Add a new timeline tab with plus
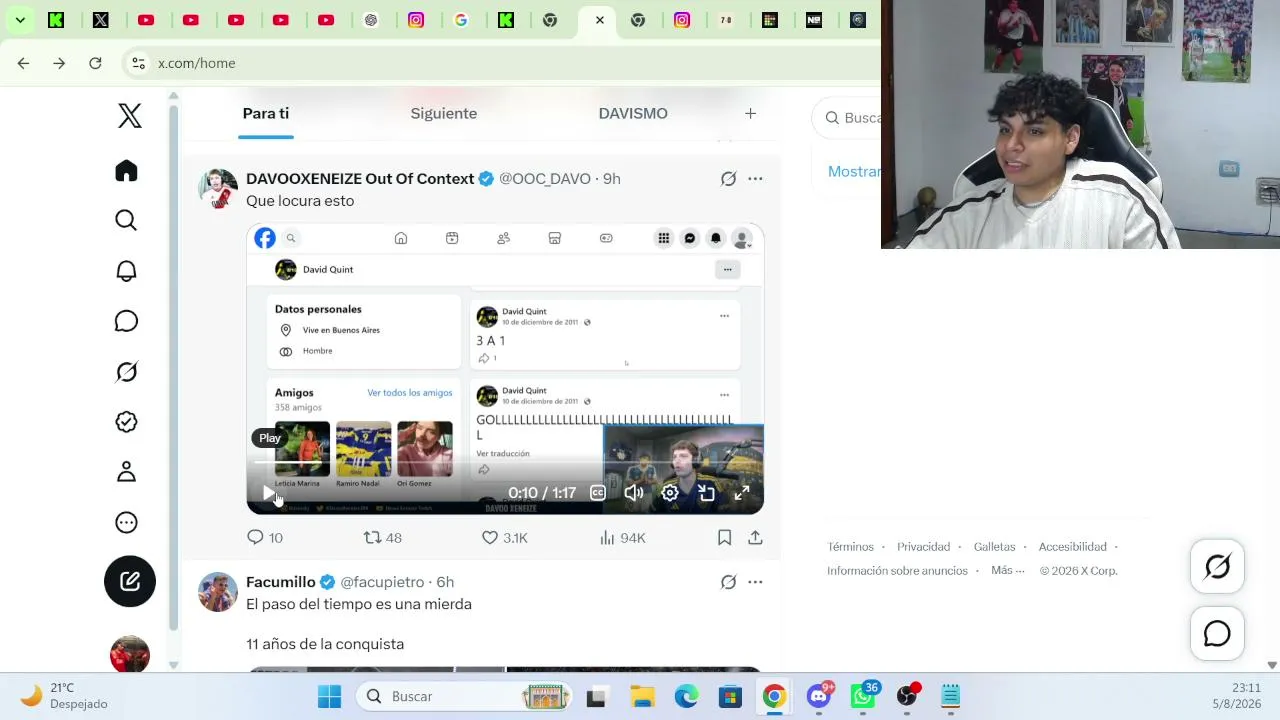This screenshot has height=720, width=1280. coord(750,113)
